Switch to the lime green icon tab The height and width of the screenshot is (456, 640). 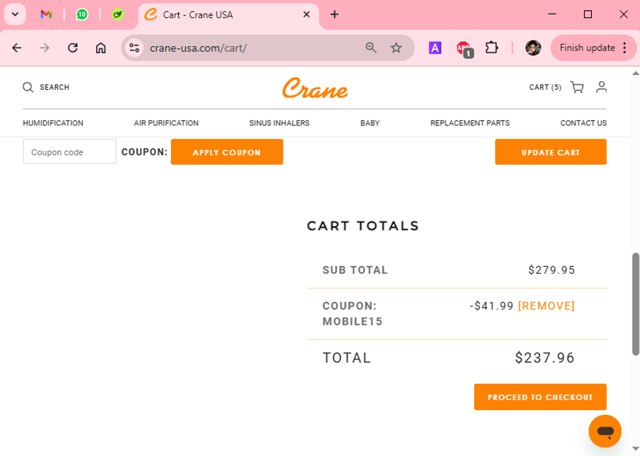[118, 14]
